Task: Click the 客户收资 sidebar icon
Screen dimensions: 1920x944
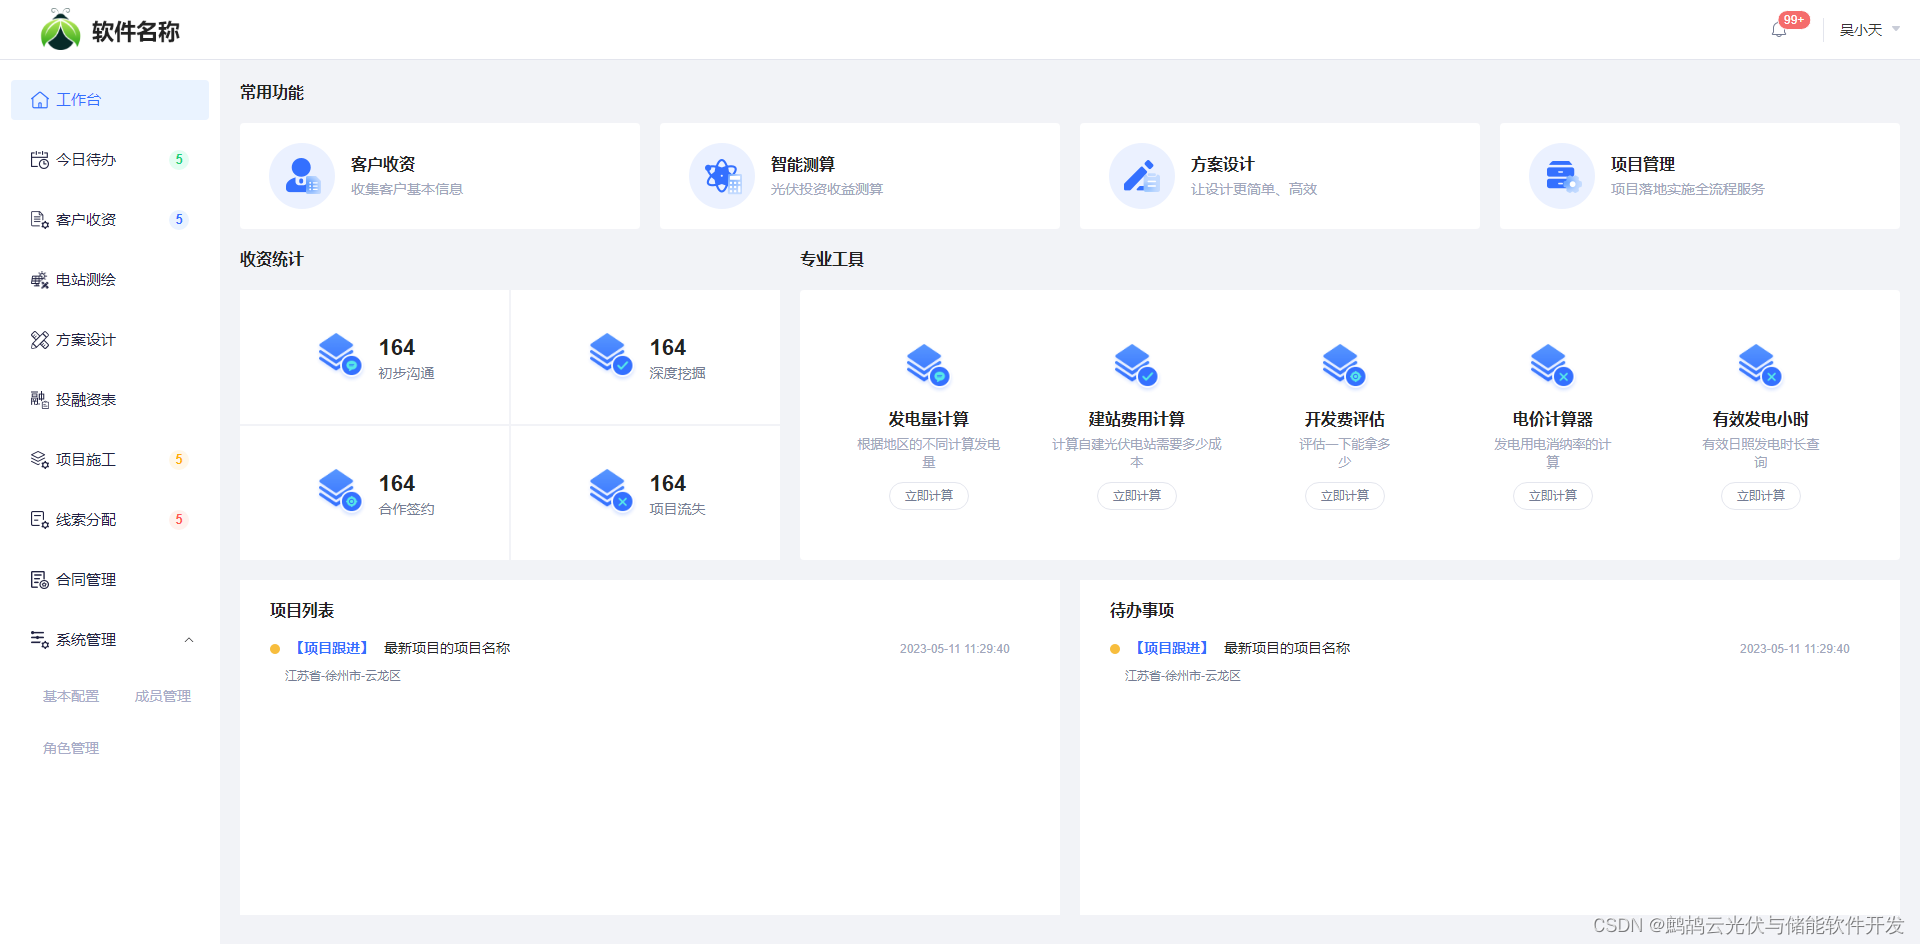Action: [x=39, y=220]
